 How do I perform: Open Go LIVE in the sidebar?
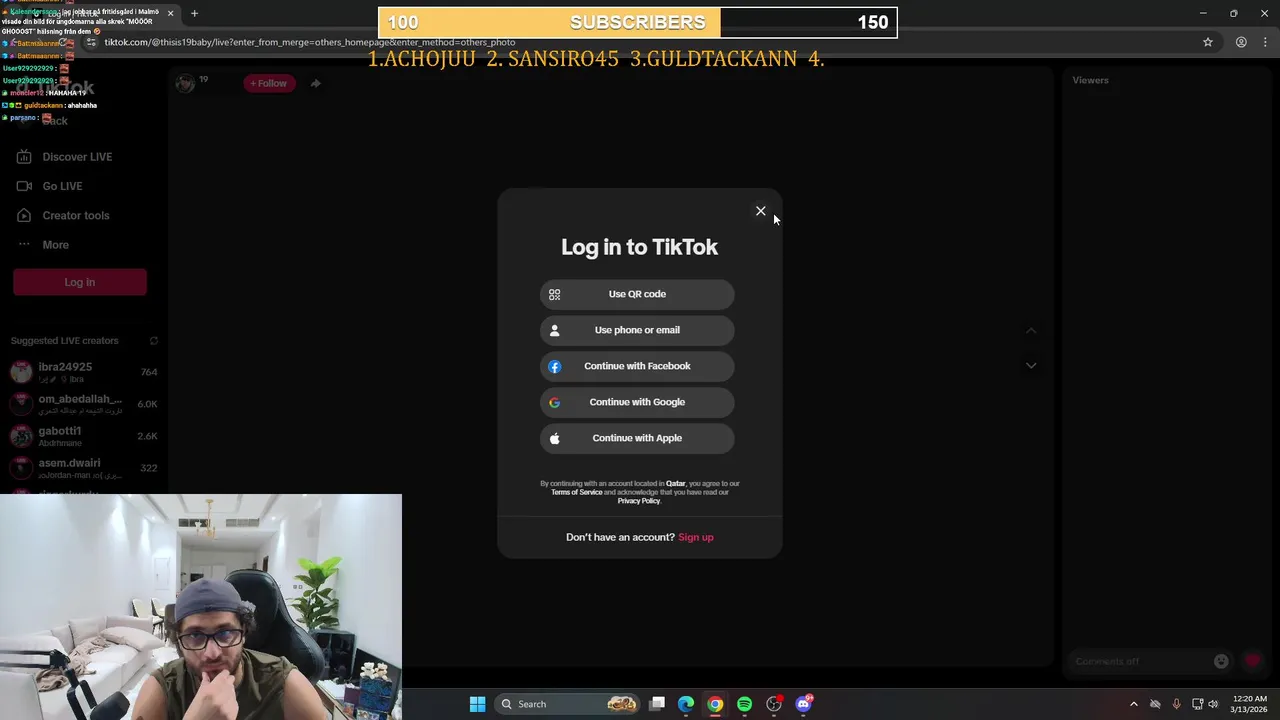point(80,186)
